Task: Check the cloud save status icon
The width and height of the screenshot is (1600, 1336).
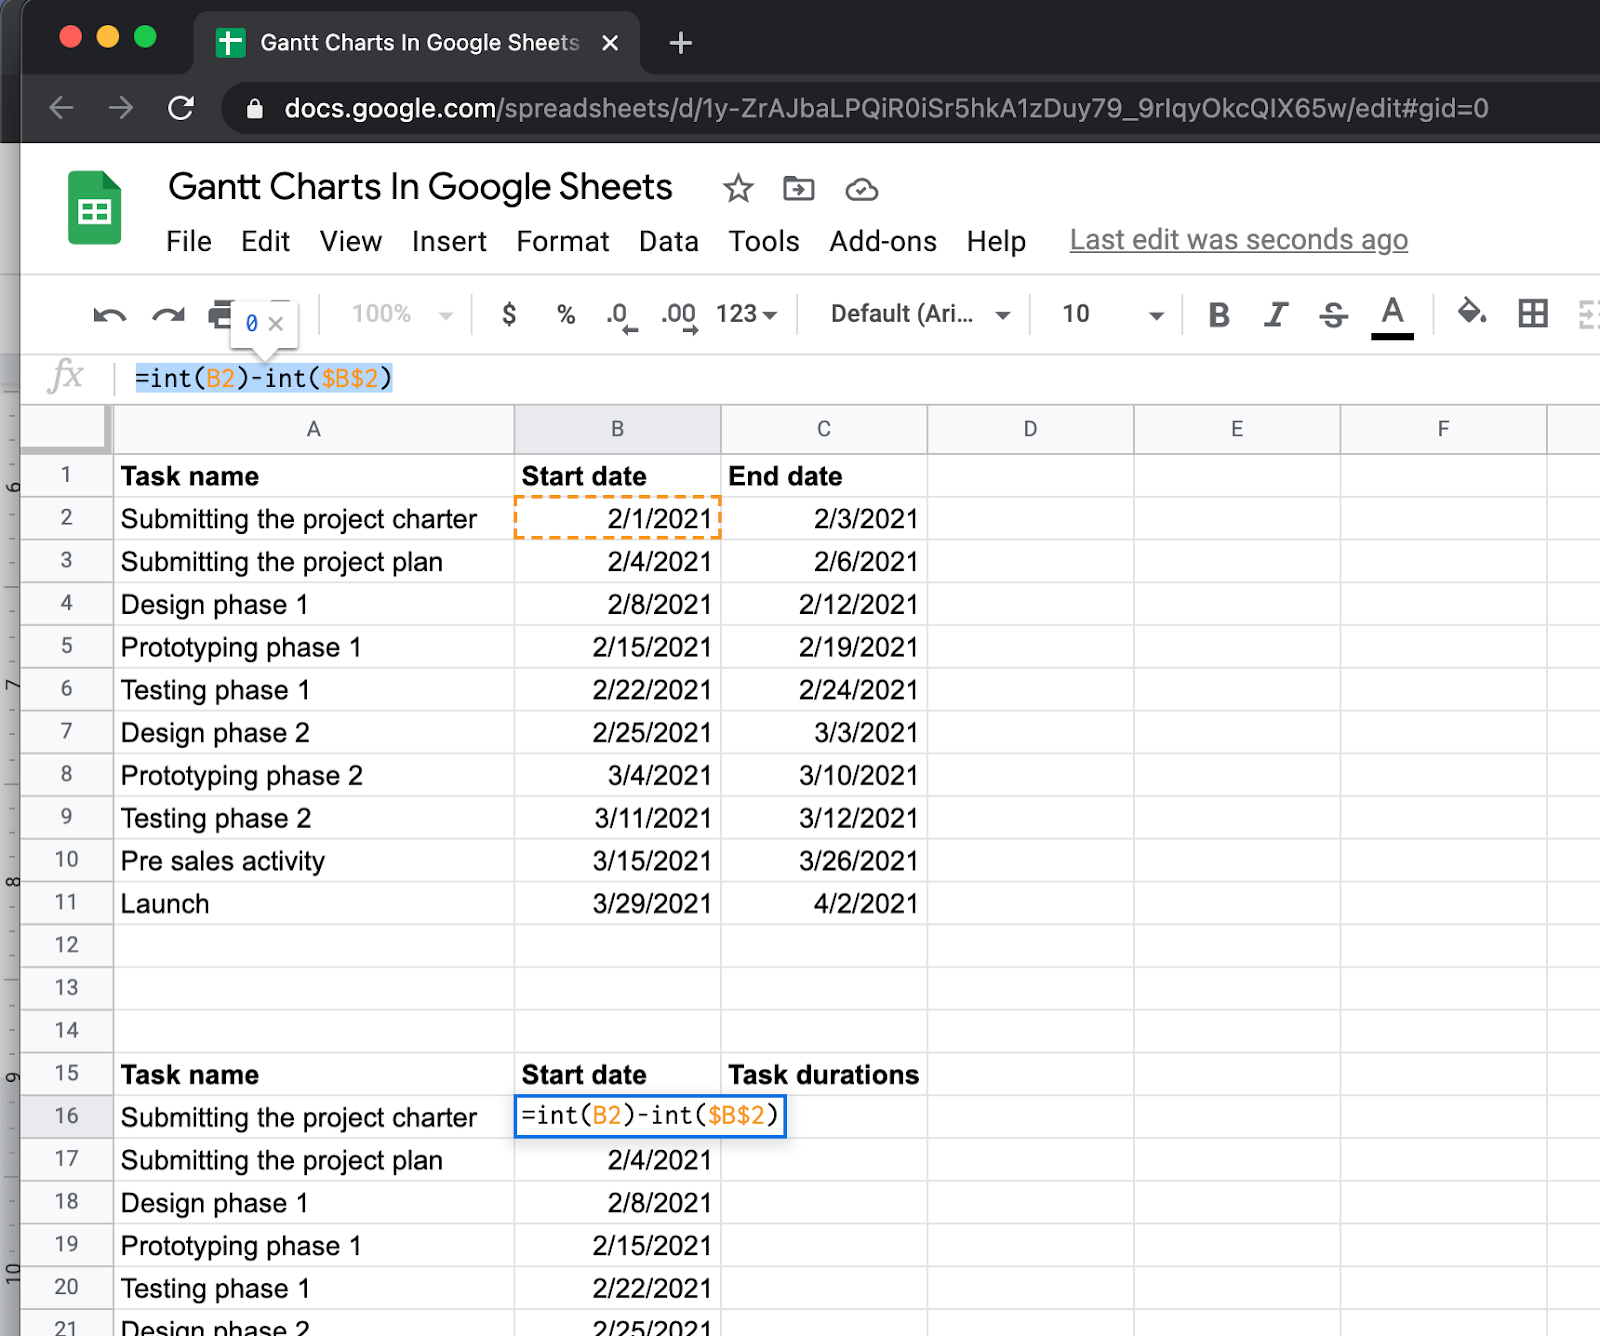Action: point(861,189)
